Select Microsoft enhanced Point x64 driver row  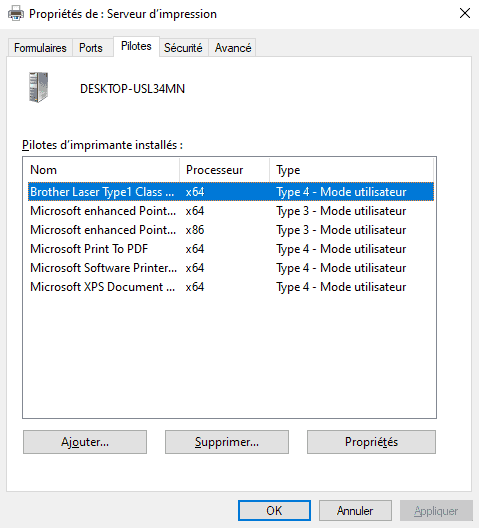click(x=231, y=211)
